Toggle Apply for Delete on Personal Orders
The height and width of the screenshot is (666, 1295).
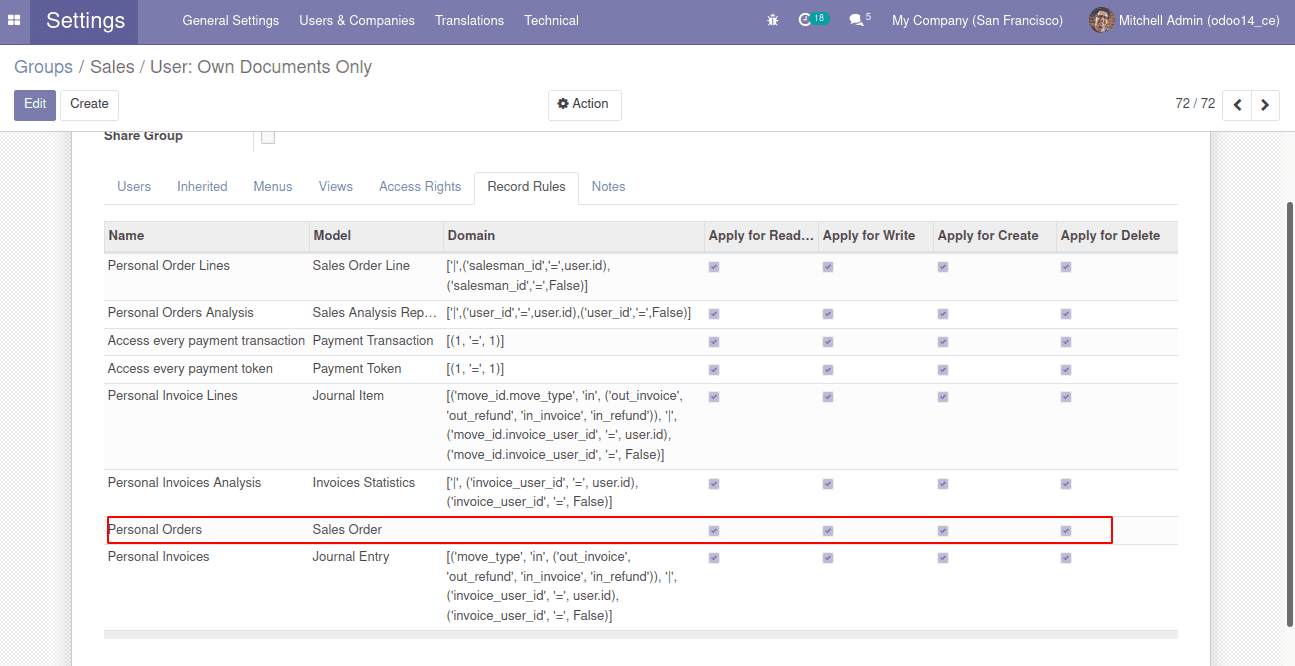[x=1066, y=531]
